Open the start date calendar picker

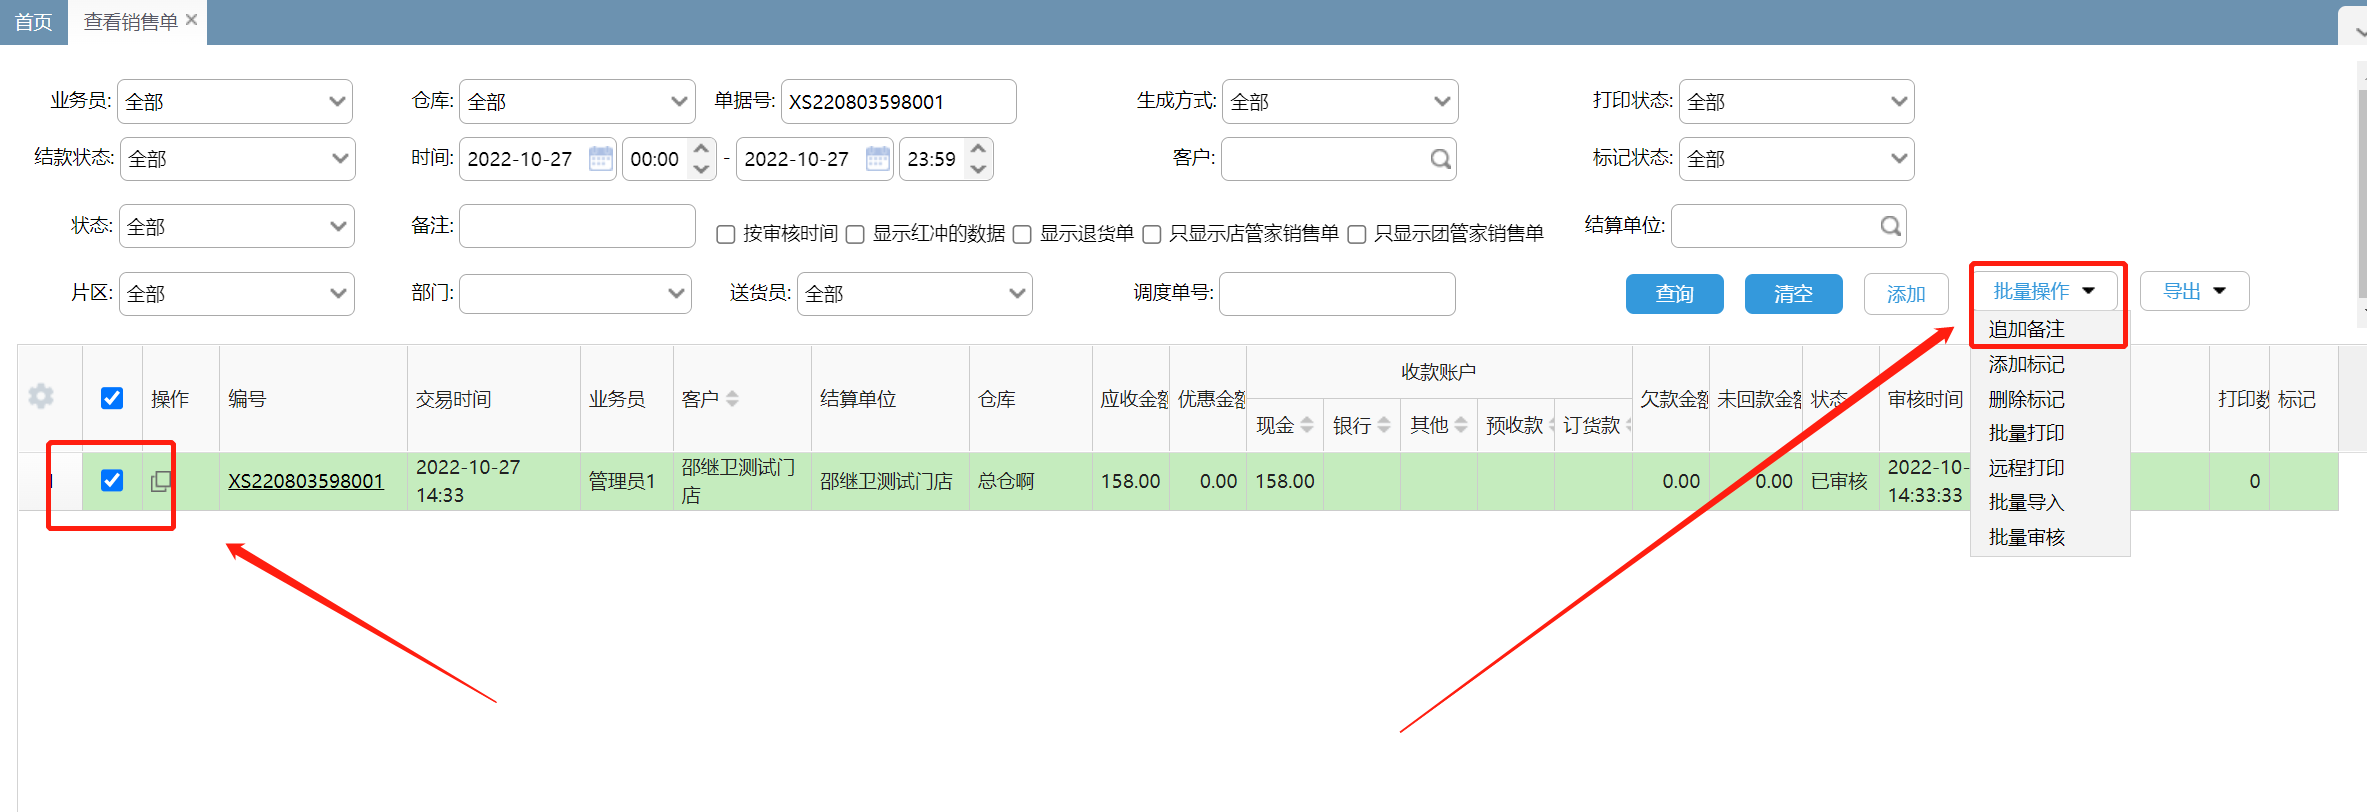click(600, 159)
